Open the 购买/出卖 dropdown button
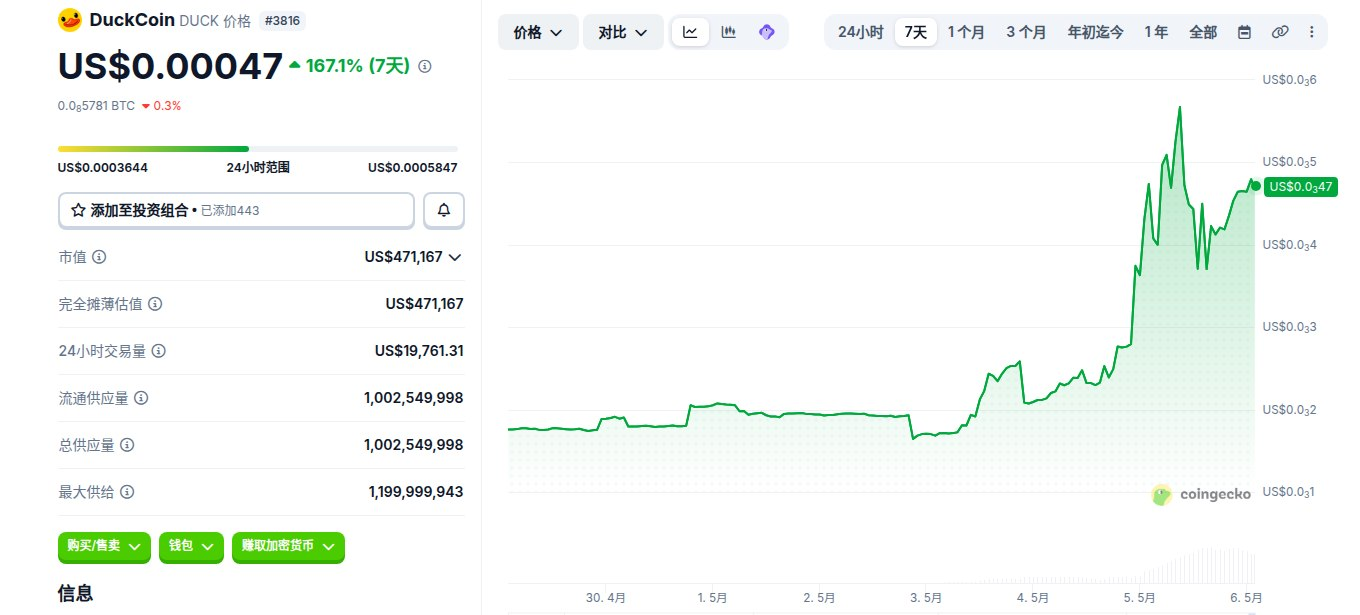The image size is (1360, 615). click(104, 546)
